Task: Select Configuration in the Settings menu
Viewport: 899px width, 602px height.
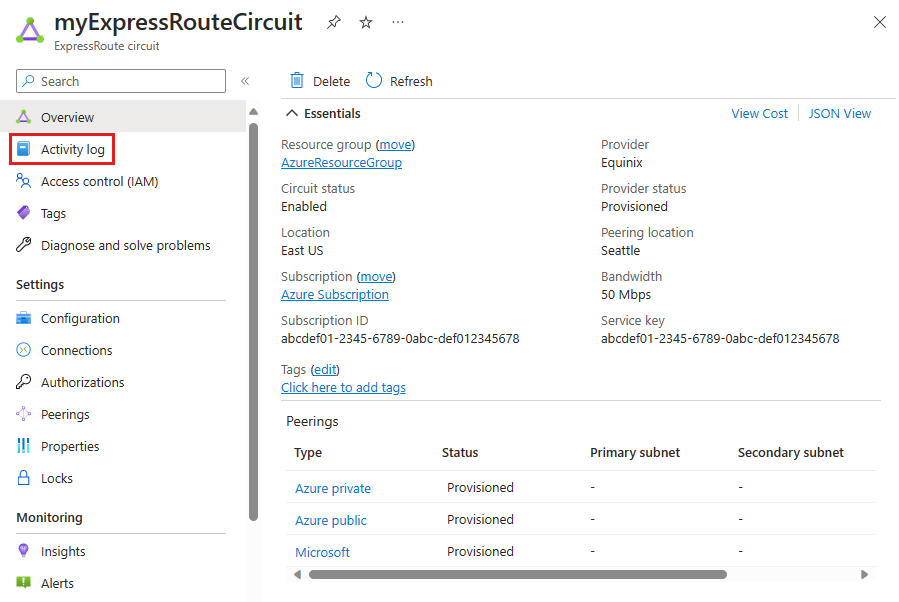Action: click(x=80, y=318)
